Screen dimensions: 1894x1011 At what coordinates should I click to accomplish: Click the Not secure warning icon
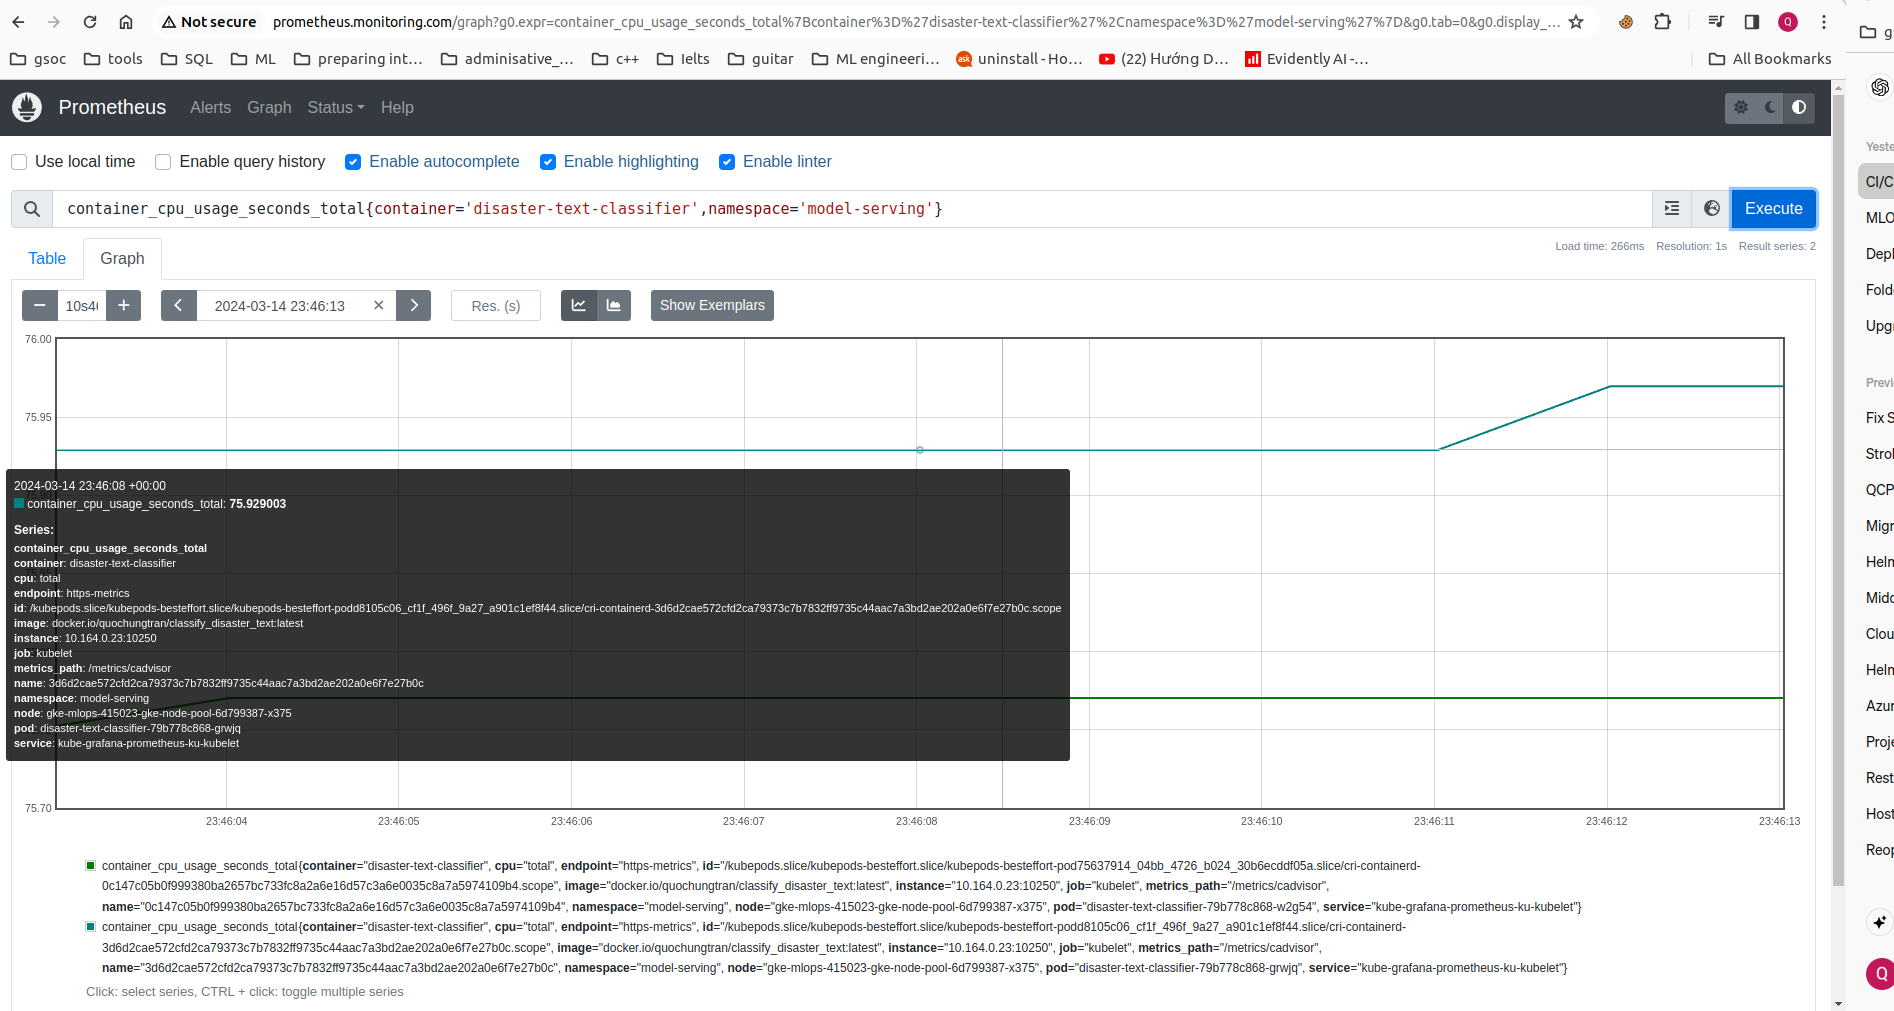tap(169, 22)
